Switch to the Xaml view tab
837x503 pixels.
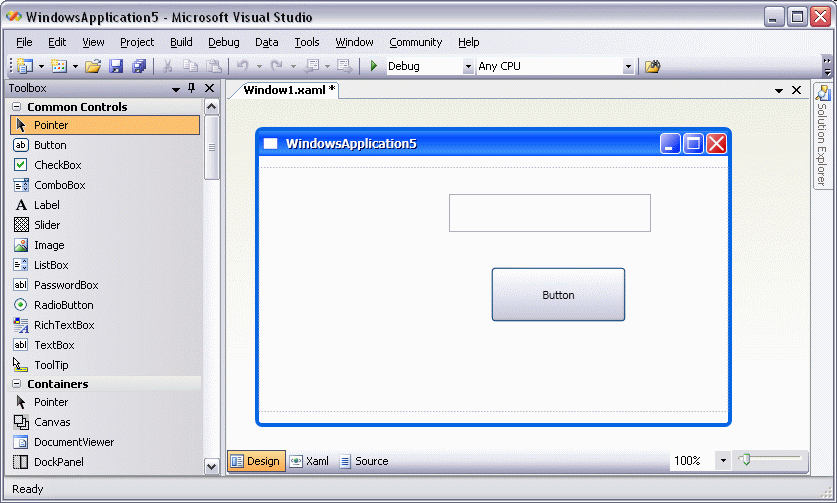click(310, 461)
